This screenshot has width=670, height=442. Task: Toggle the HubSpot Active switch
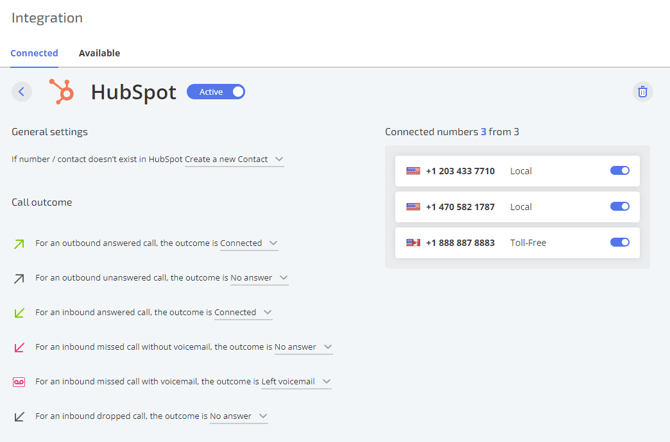pos(216,91)
